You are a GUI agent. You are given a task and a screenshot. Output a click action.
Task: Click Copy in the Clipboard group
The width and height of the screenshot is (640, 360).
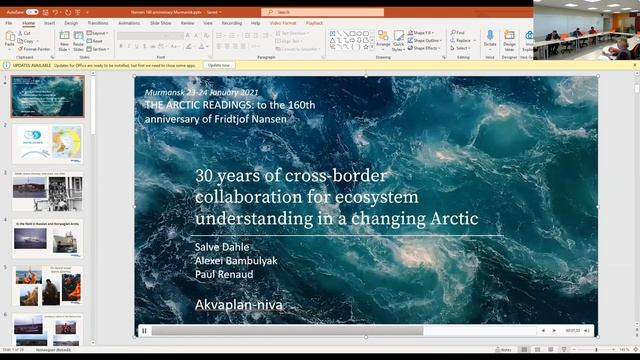tap(26, 41)
